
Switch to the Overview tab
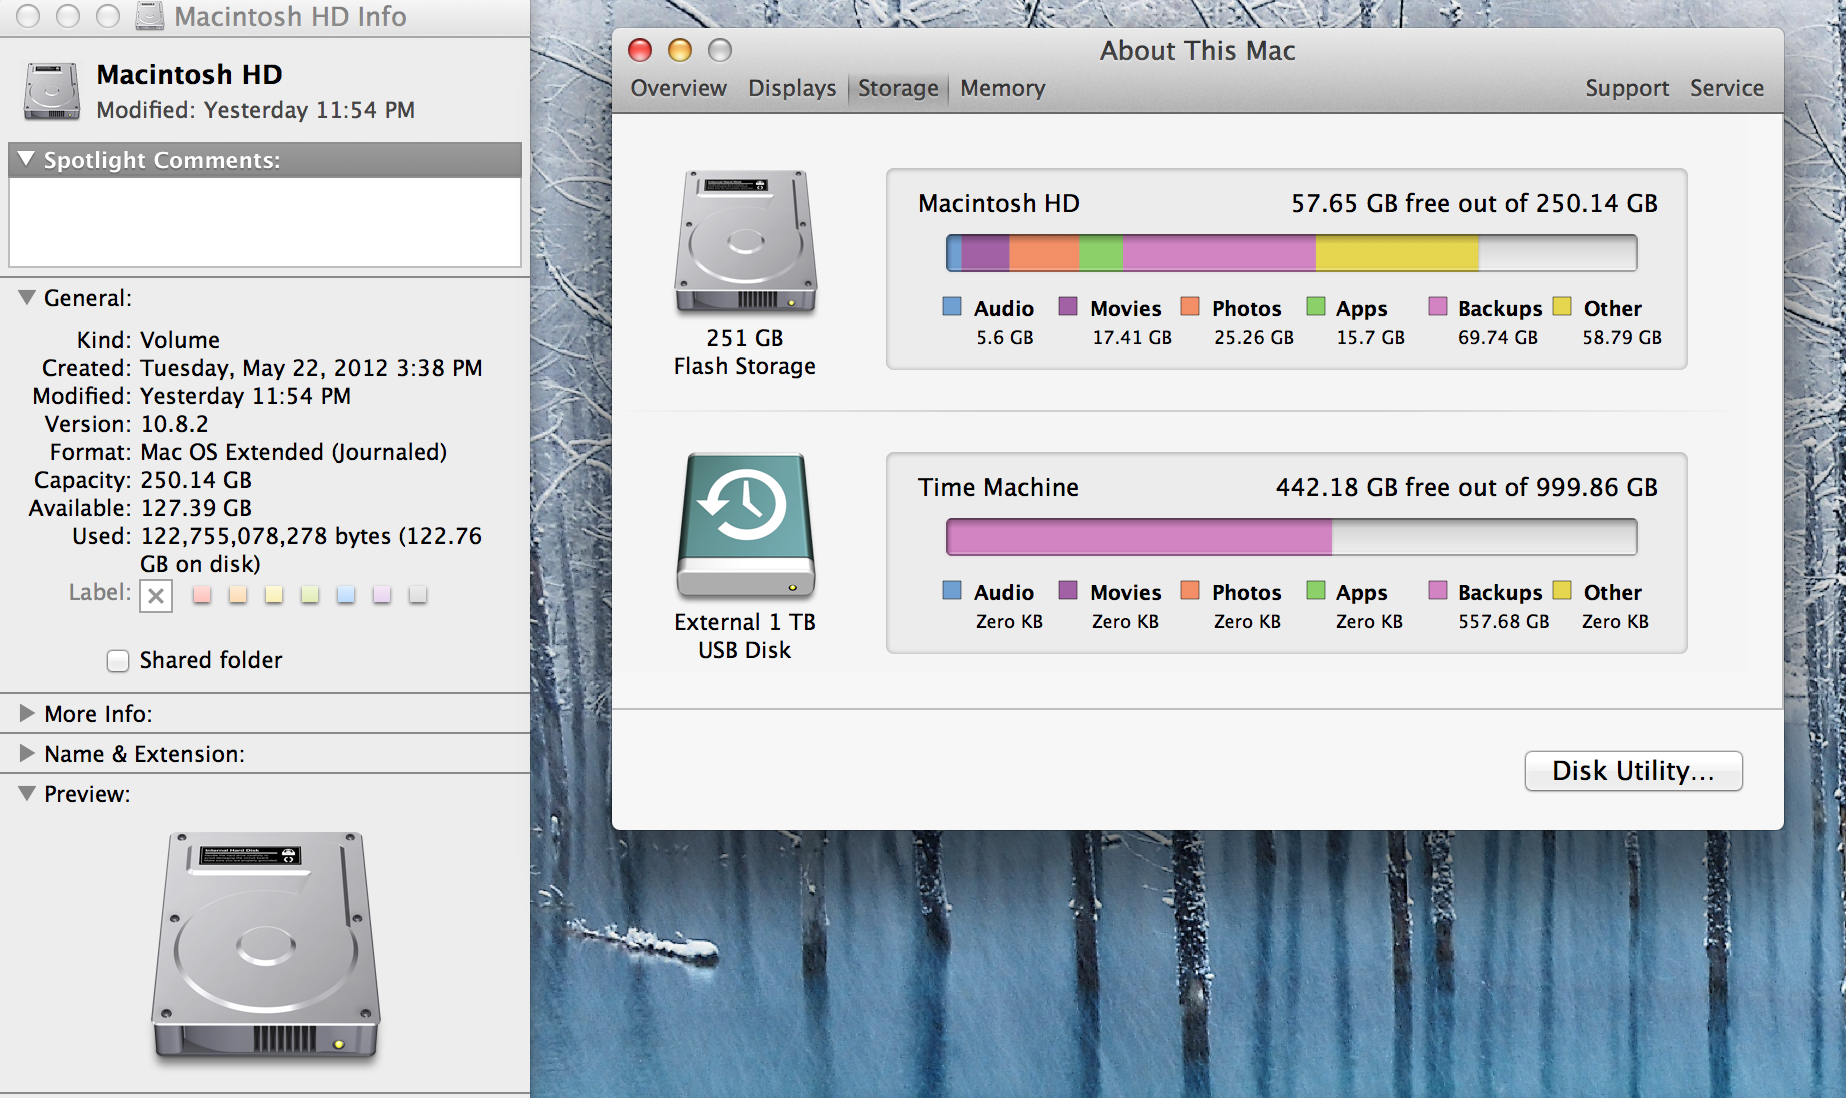(679, 88)
